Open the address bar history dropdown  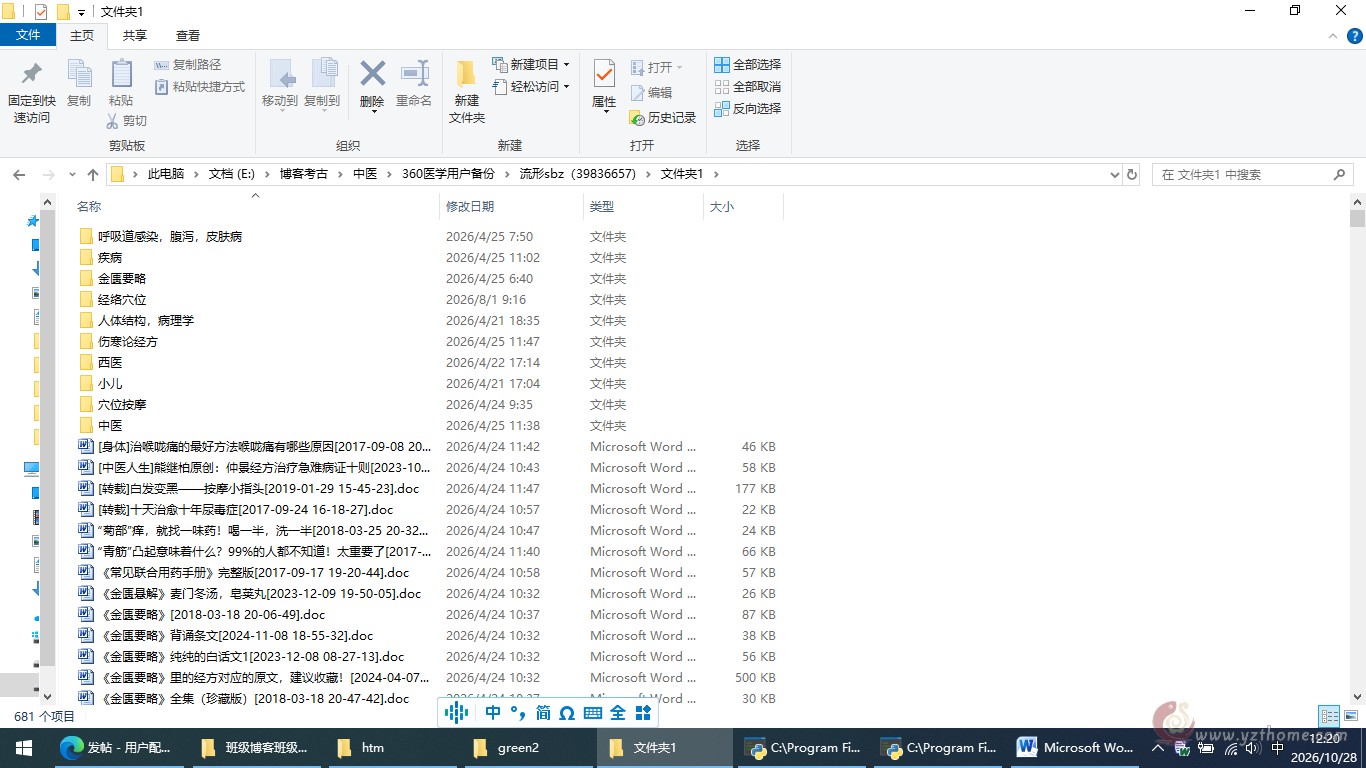point(1115,174)
